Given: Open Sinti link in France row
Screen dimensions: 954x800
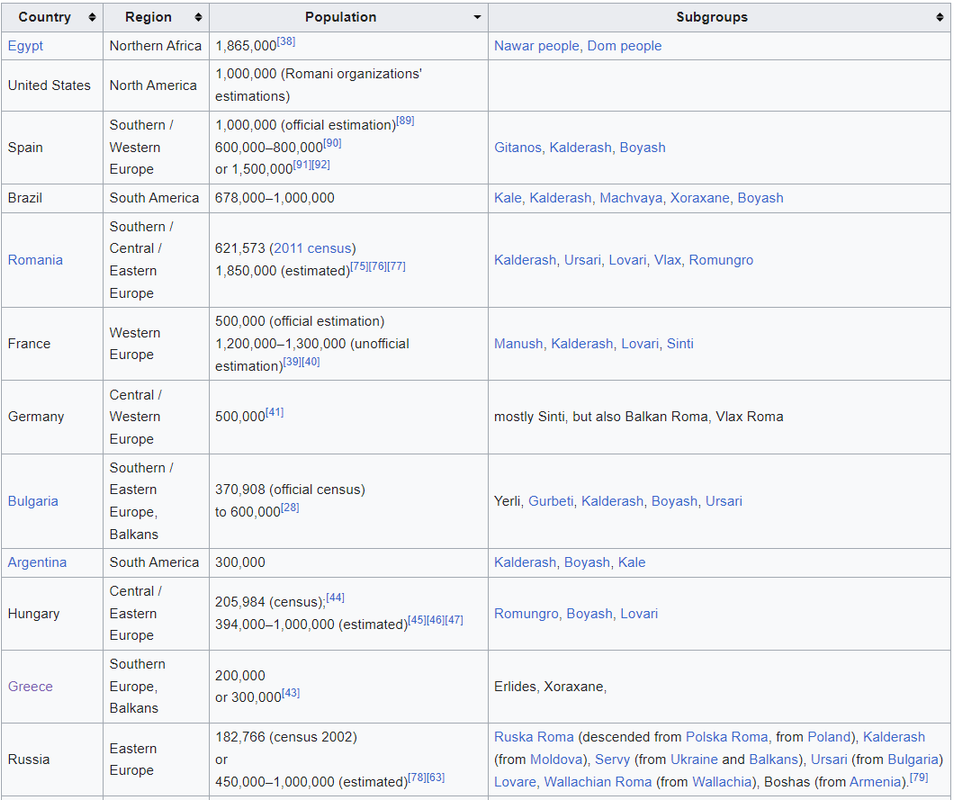Looking at the screenshot, I should coord(680,344).
